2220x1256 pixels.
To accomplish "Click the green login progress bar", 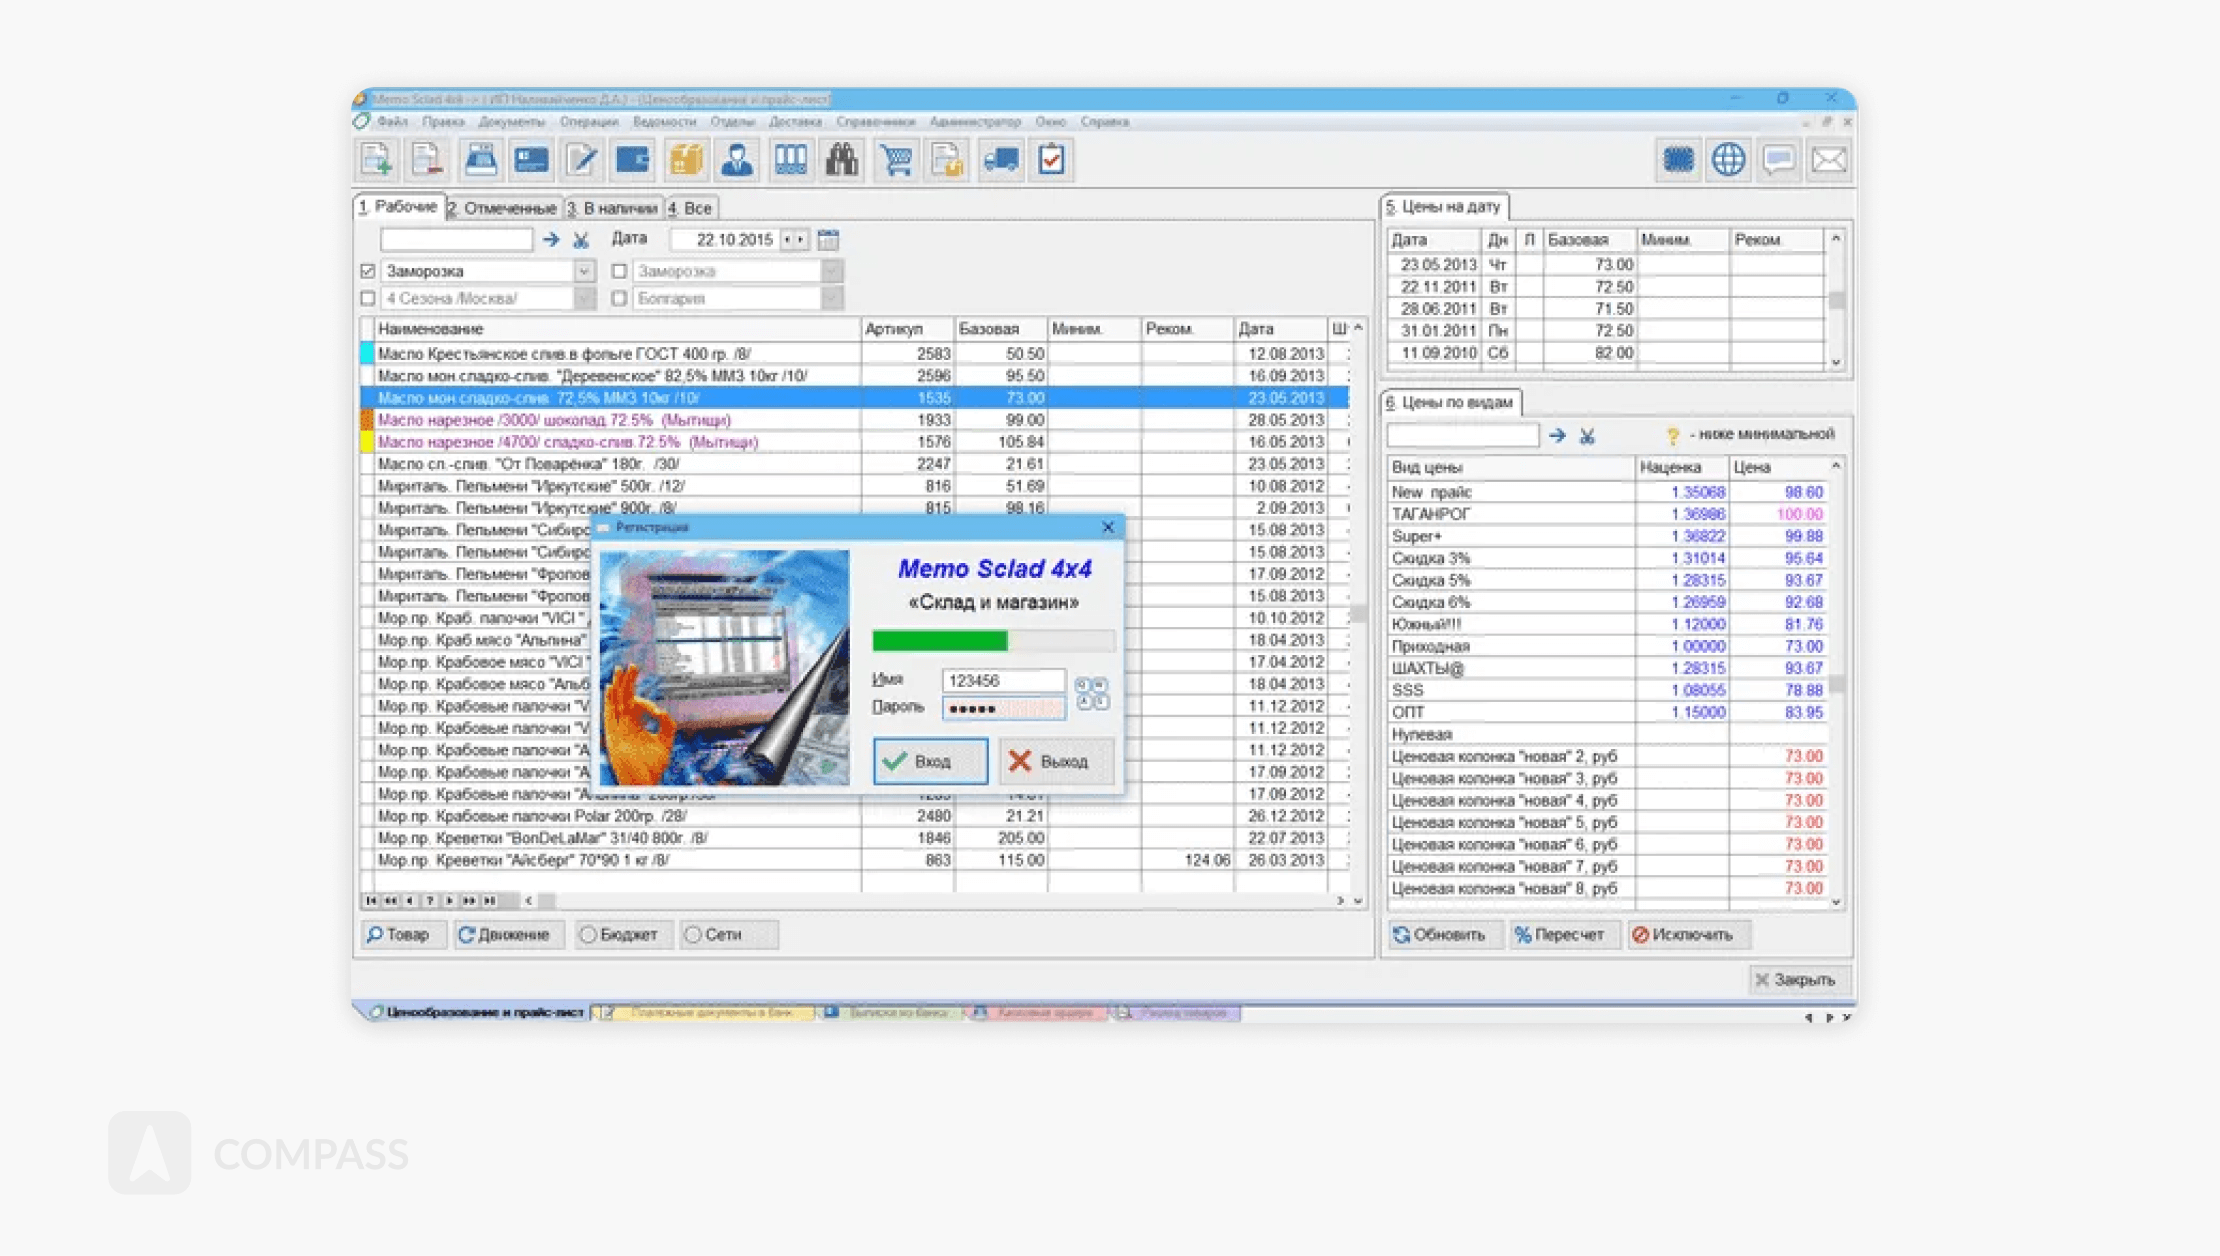I will (940, 640).
